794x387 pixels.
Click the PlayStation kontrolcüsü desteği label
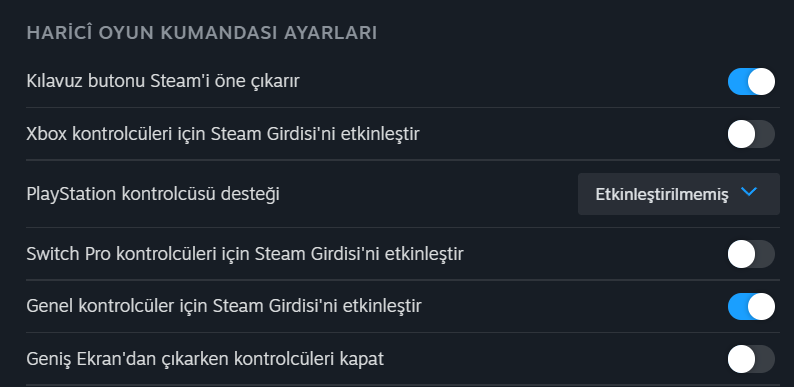(x=153, y=194)
